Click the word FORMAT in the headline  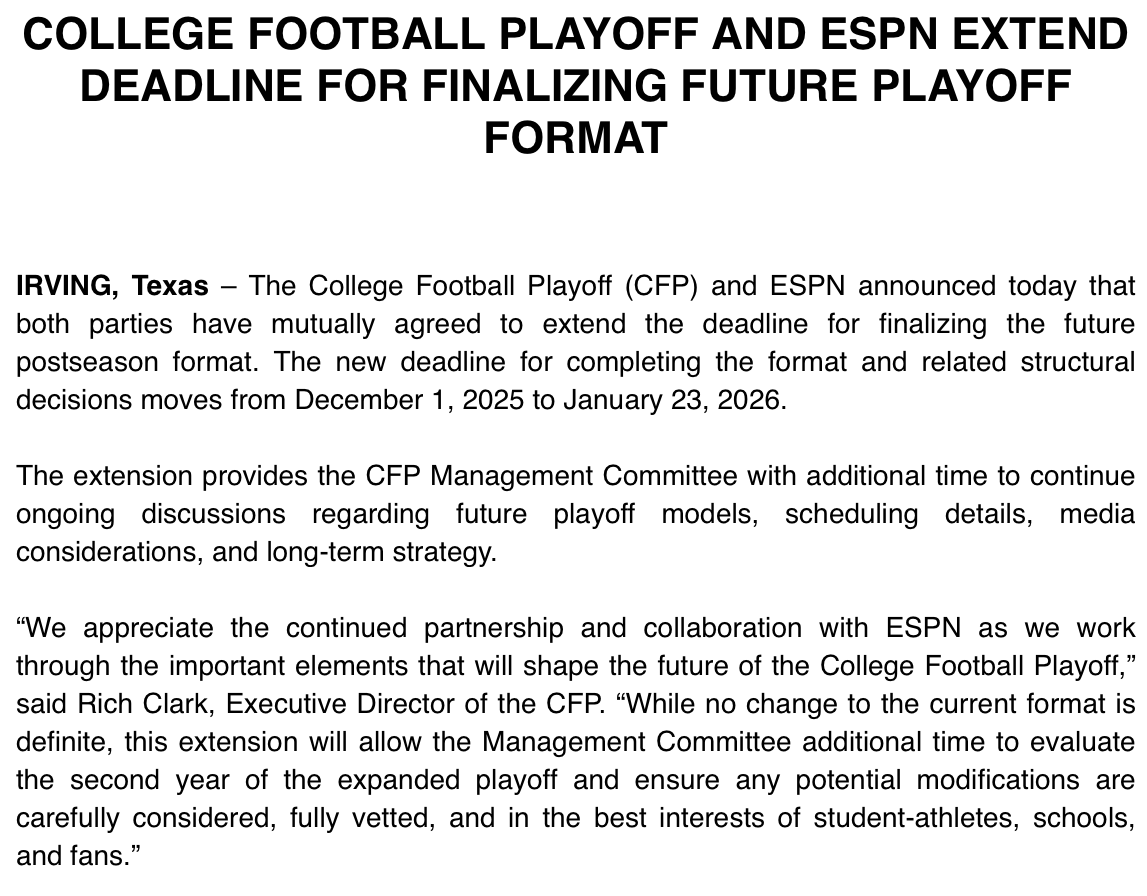[x=574, y=137]
